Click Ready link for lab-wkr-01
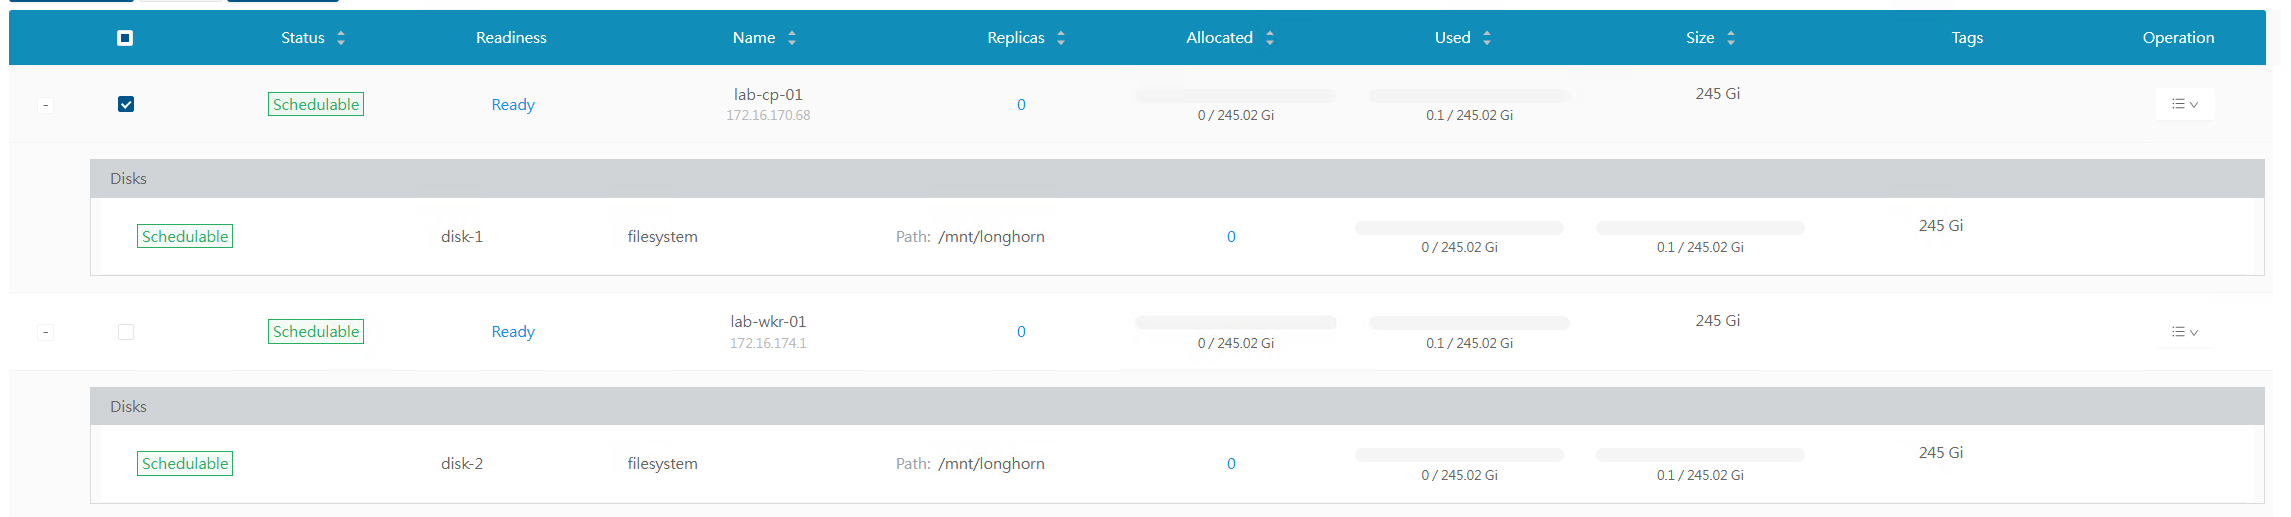Viewport: 2291px width, 517px height. [x=513, y=332]
